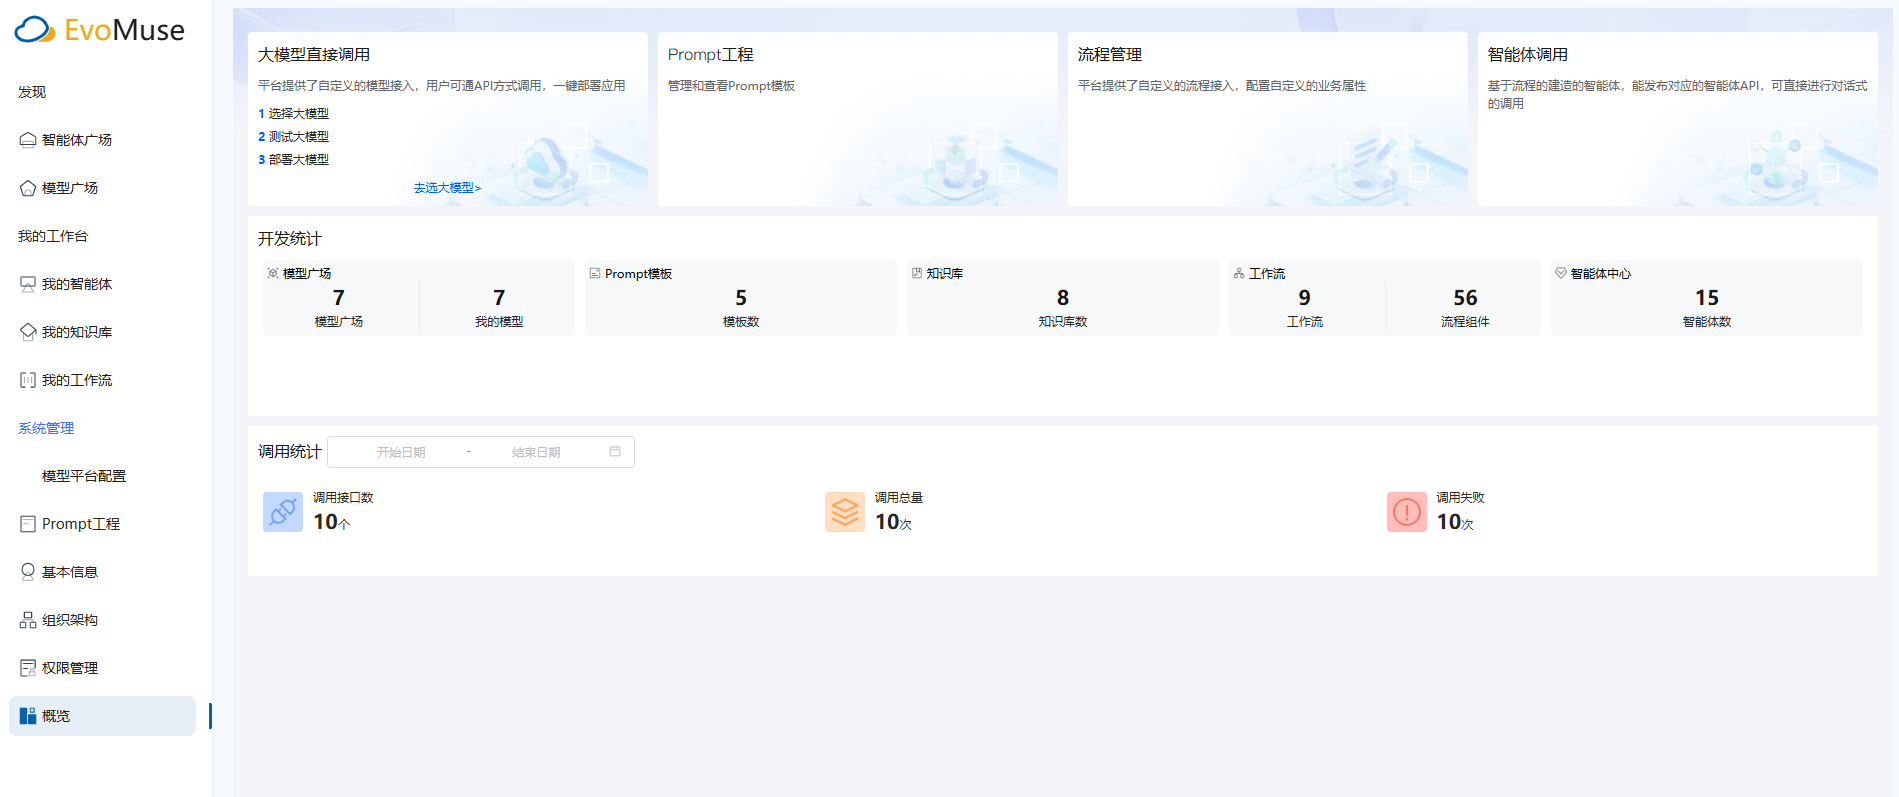Click the 智能体中心 stats header icon
The image size is (1899, 797).
(x=1561, y=273)
